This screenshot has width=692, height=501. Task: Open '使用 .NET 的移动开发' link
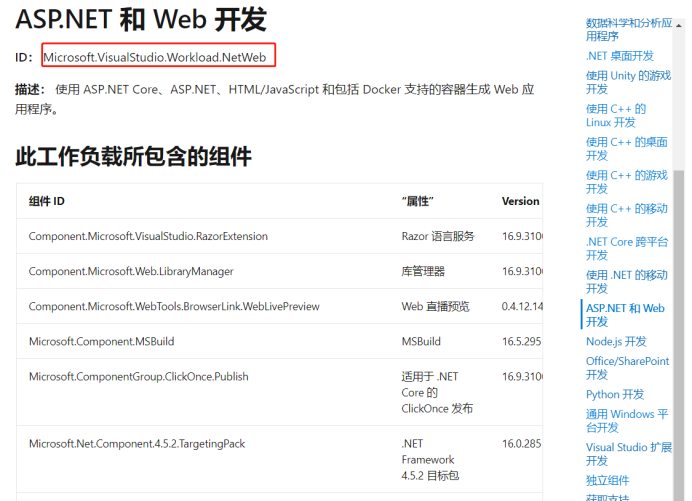626,282
